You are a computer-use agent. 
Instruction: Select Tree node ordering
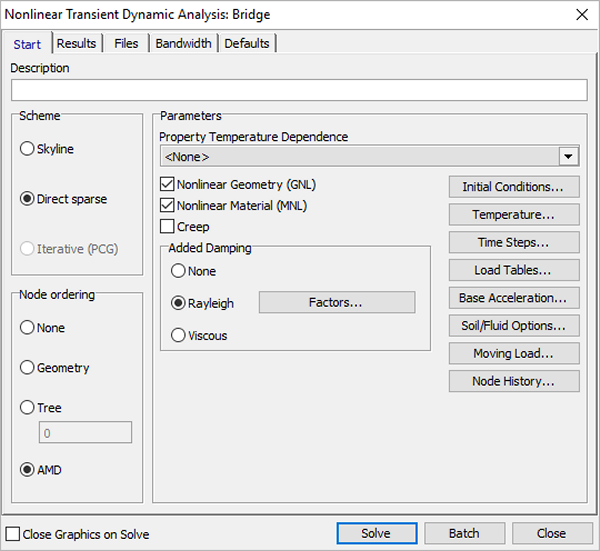28,408
